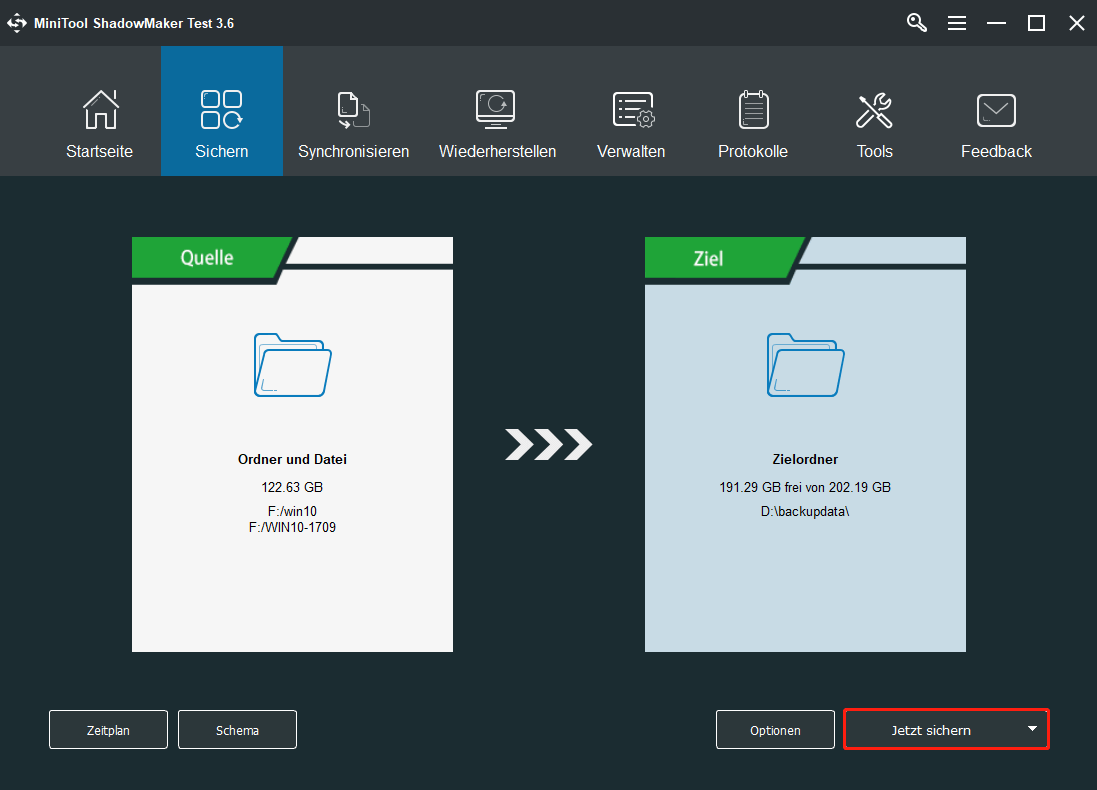Switch to the Startseite tab
The image size is (1097, 790).
(x=99, y=151)
